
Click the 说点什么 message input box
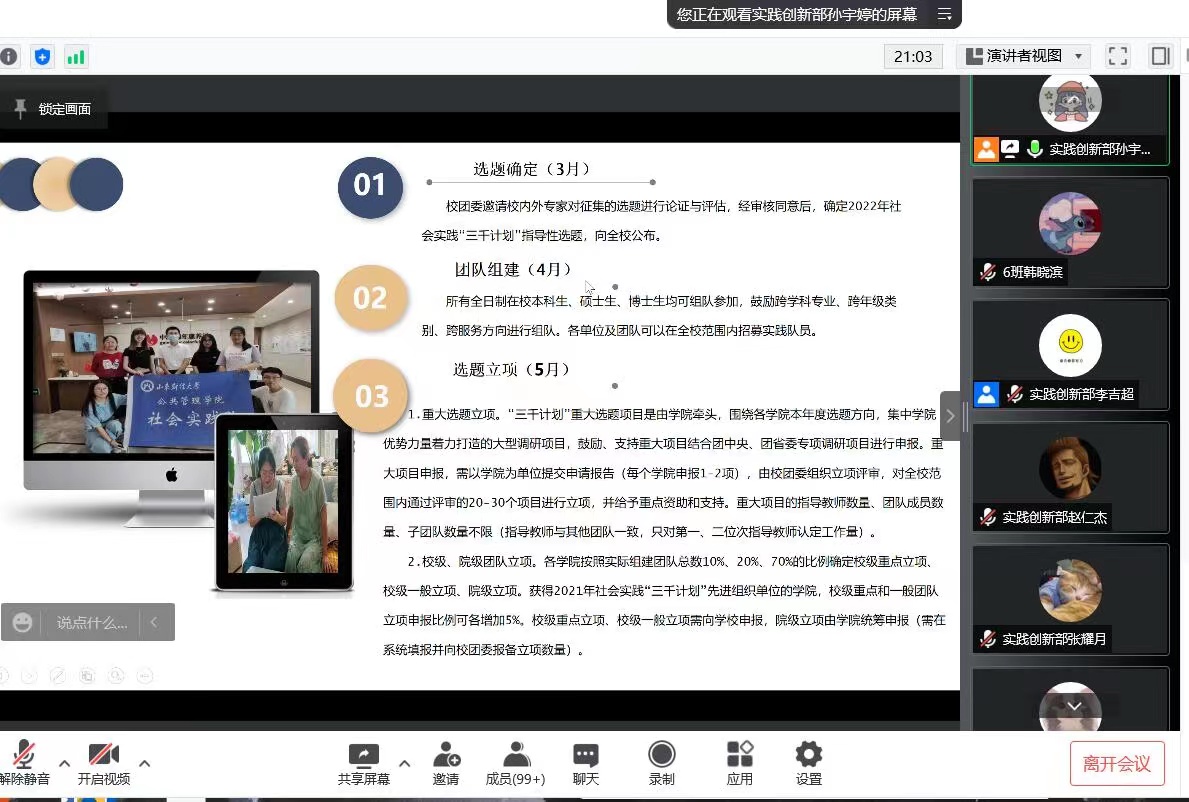pos(91,622)
